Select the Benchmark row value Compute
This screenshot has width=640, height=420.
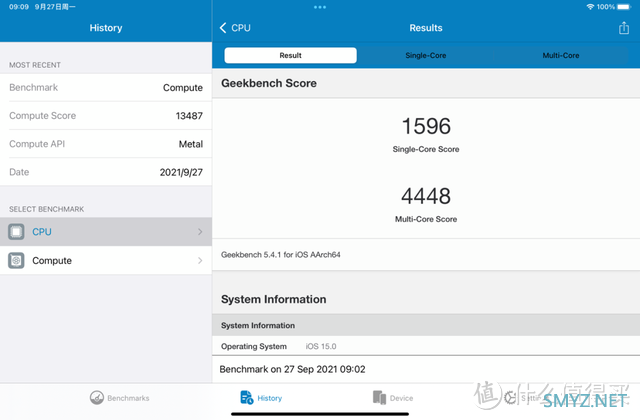[x=183, y=88]
